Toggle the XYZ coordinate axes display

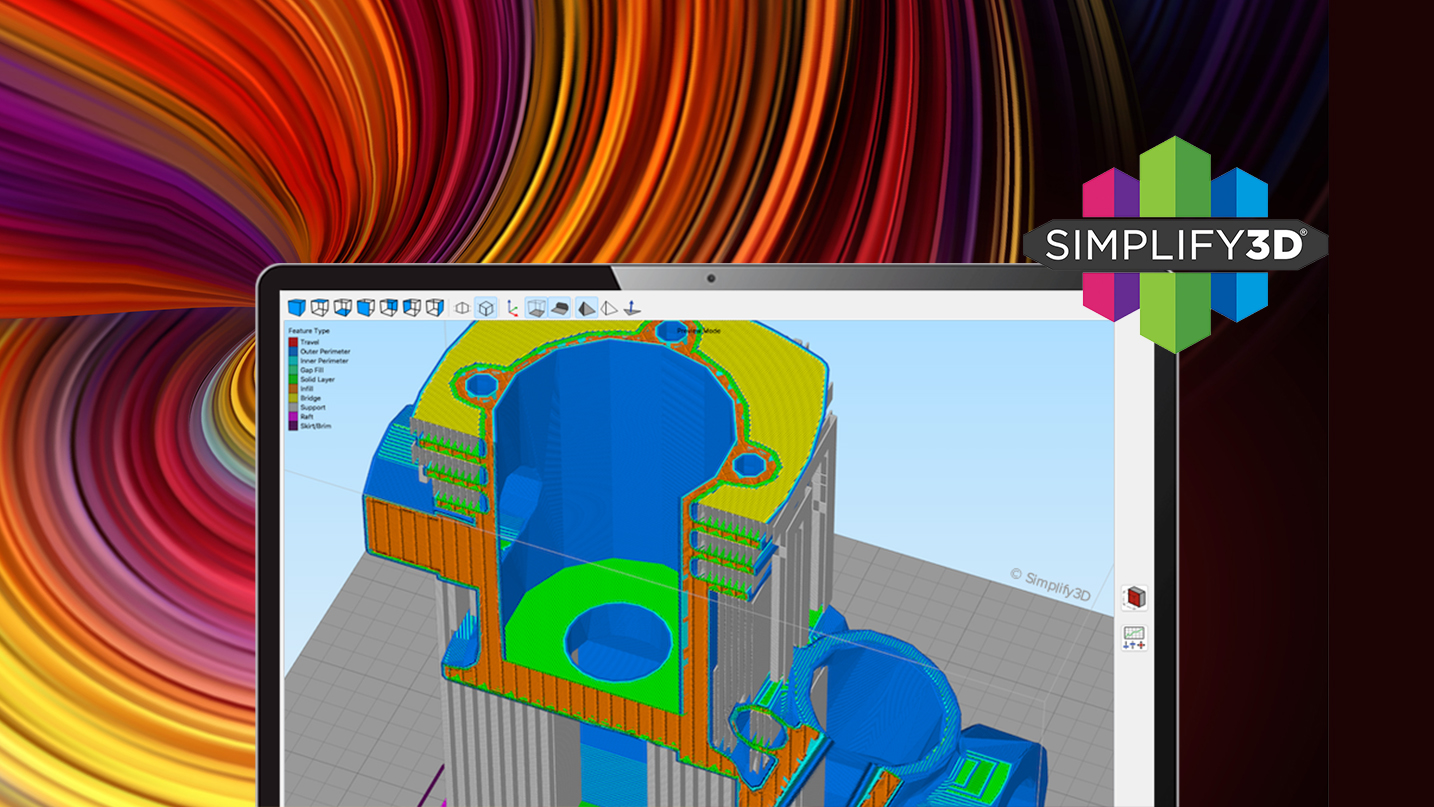[512, 308]
